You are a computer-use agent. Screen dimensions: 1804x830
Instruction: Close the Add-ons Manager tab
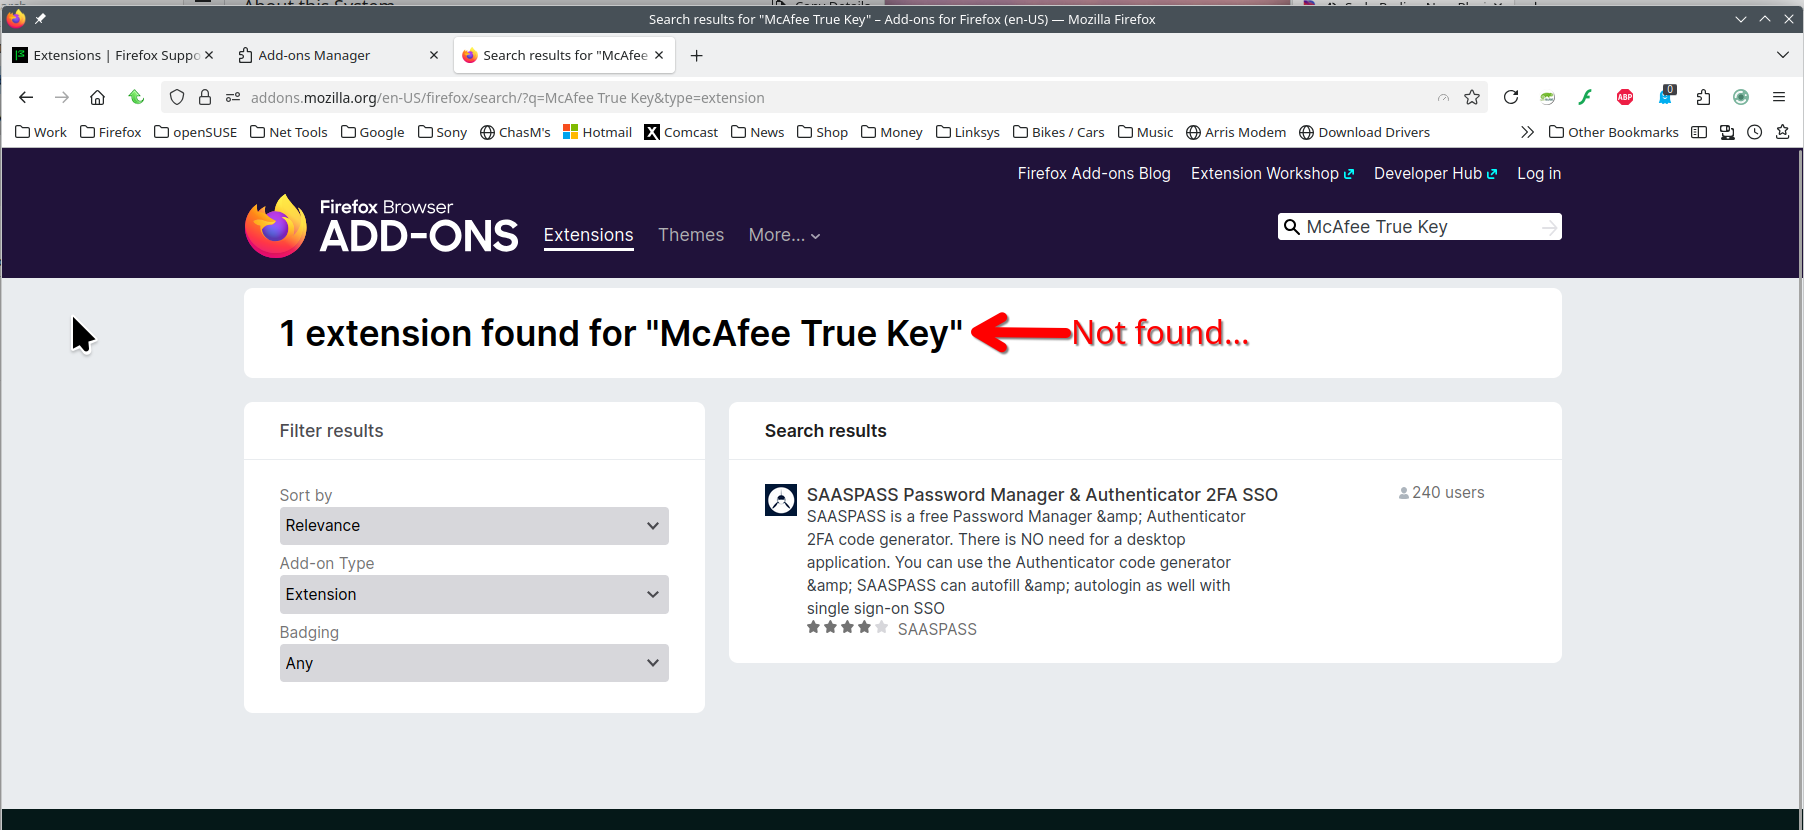pyautogui.click(x=434, y=55)
